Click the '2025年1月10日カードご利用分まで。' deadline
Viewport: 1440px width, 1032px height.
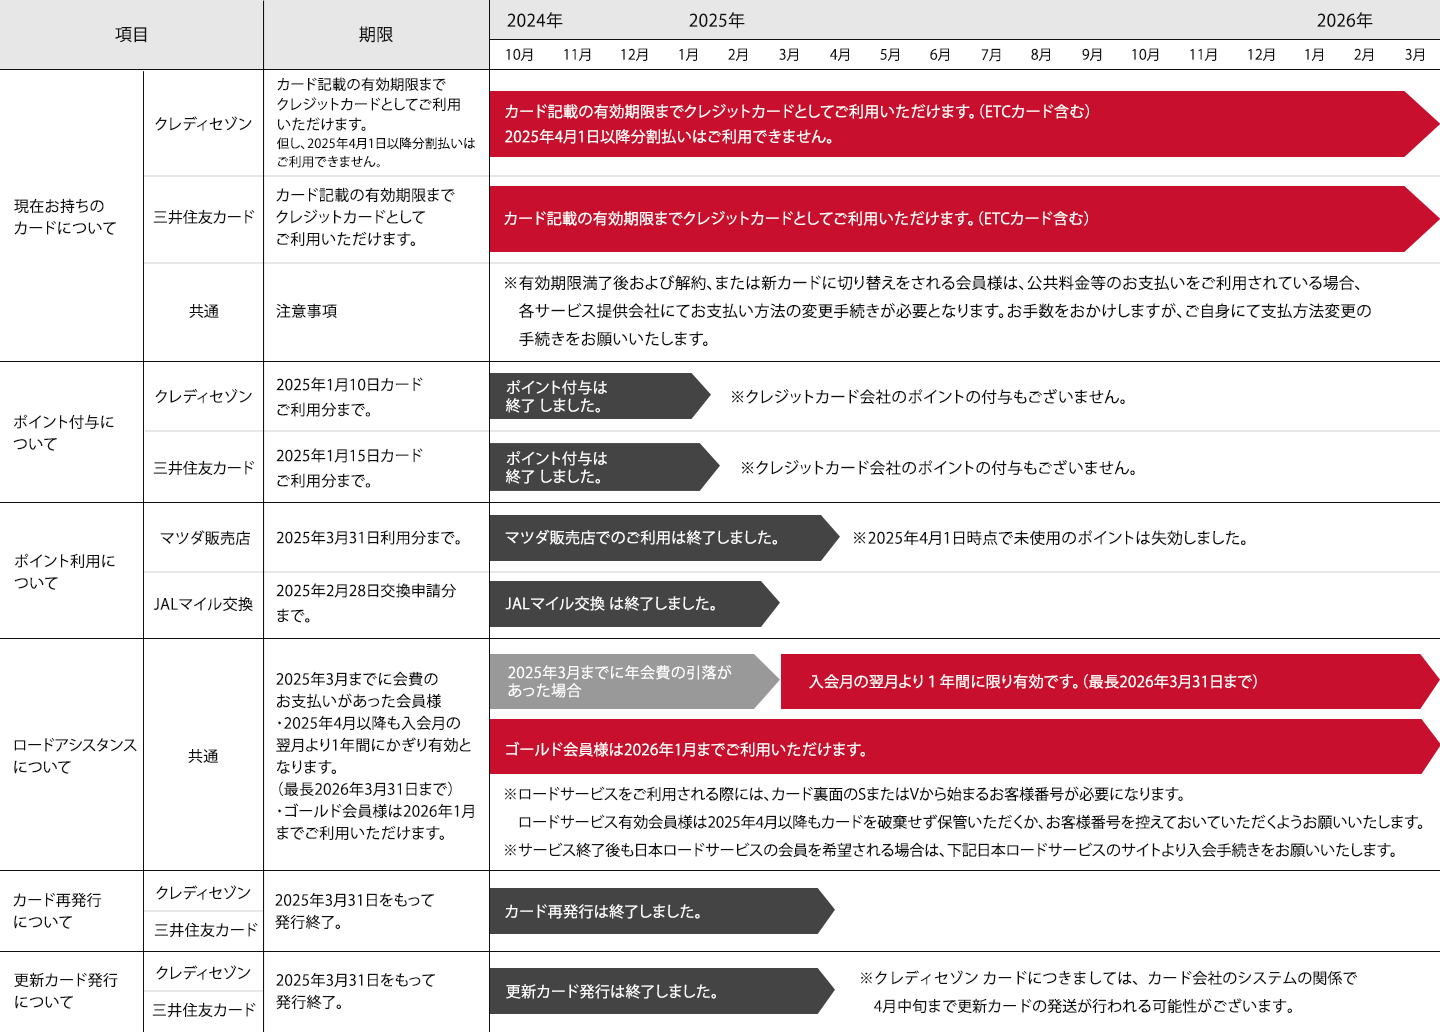[350, 397]
